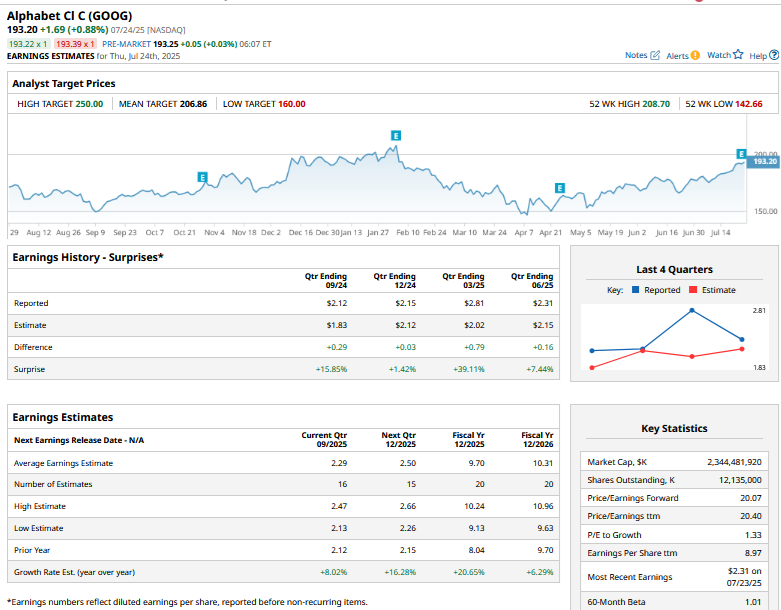The width and height of the screenshot is (781, 610).
Task: Click the Key Statistics heading
Action: [674, 429]
